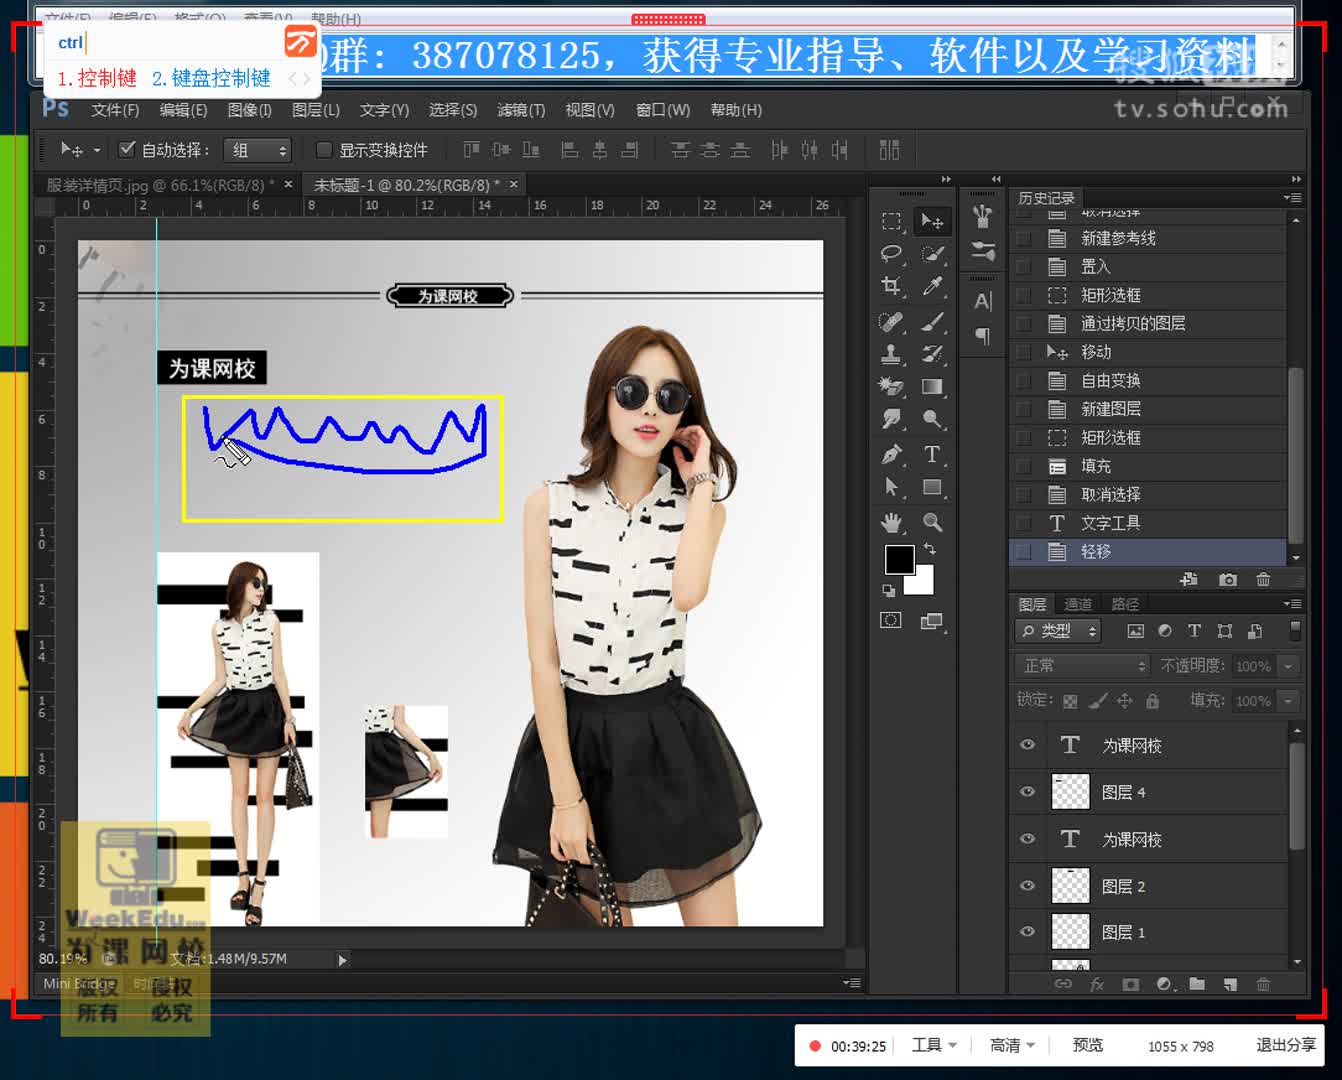Create a new layer in Layers panel
This screenshot has width=1342, height=1080.
pyautogui.click(x=1230, y=984)
